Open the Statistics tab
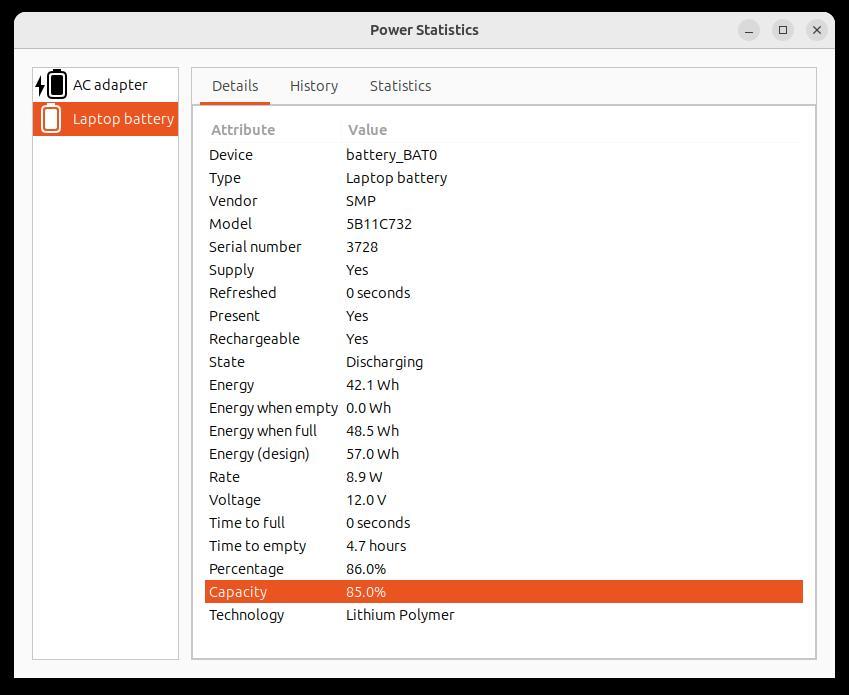Viewport: 849px width, 695px height. pyautogui.click(x=400, y=86)
